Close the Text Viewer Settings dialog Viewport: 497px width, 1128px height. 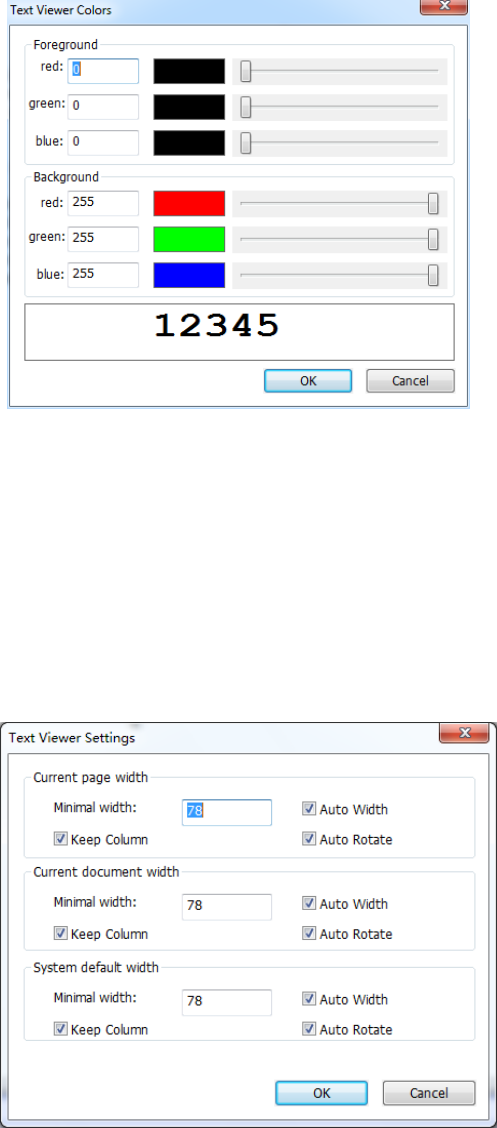(x=465, y=734)
